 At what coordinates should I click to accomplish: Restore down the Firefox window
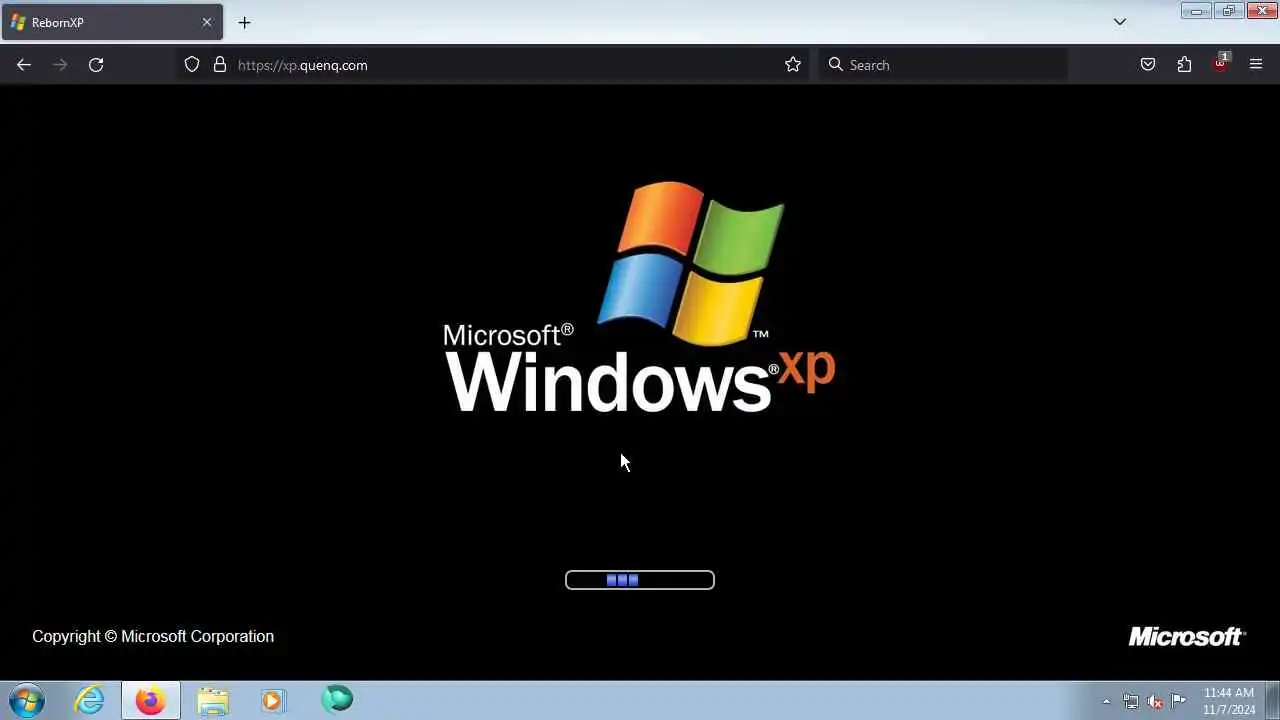coord(1228,11)
